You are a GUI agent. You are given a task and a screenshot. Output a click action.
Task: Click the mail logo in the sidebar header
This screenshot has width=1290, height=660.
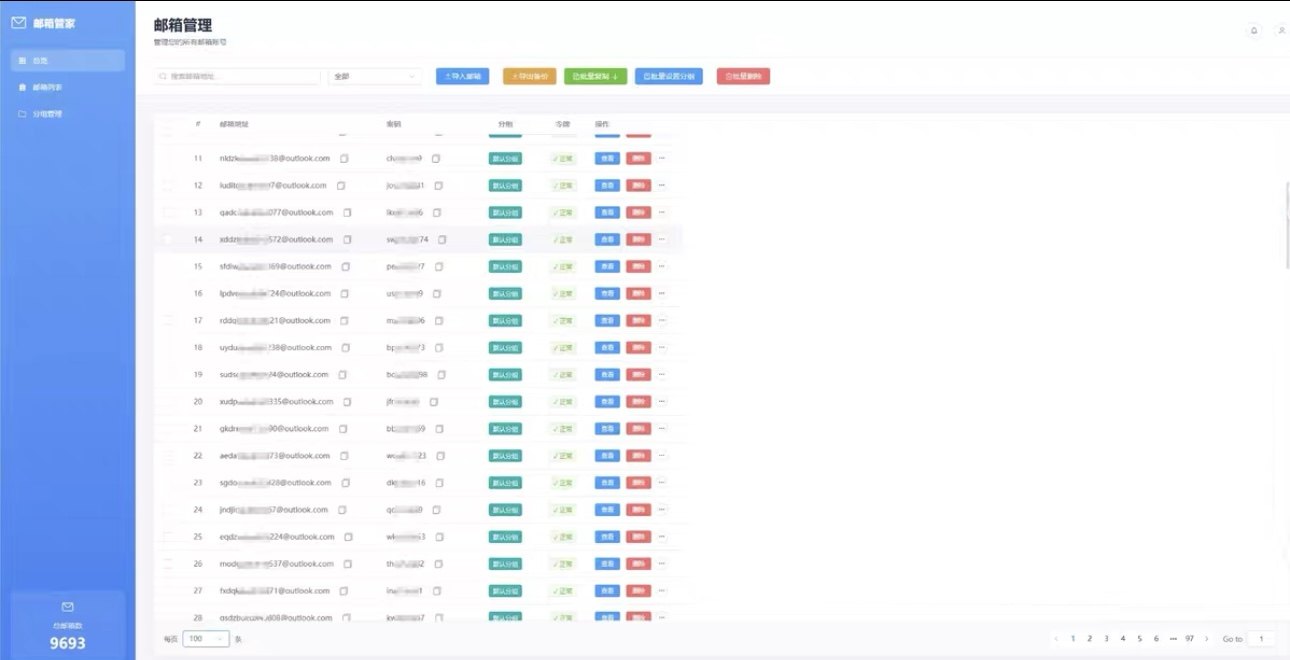coord(19,23)
